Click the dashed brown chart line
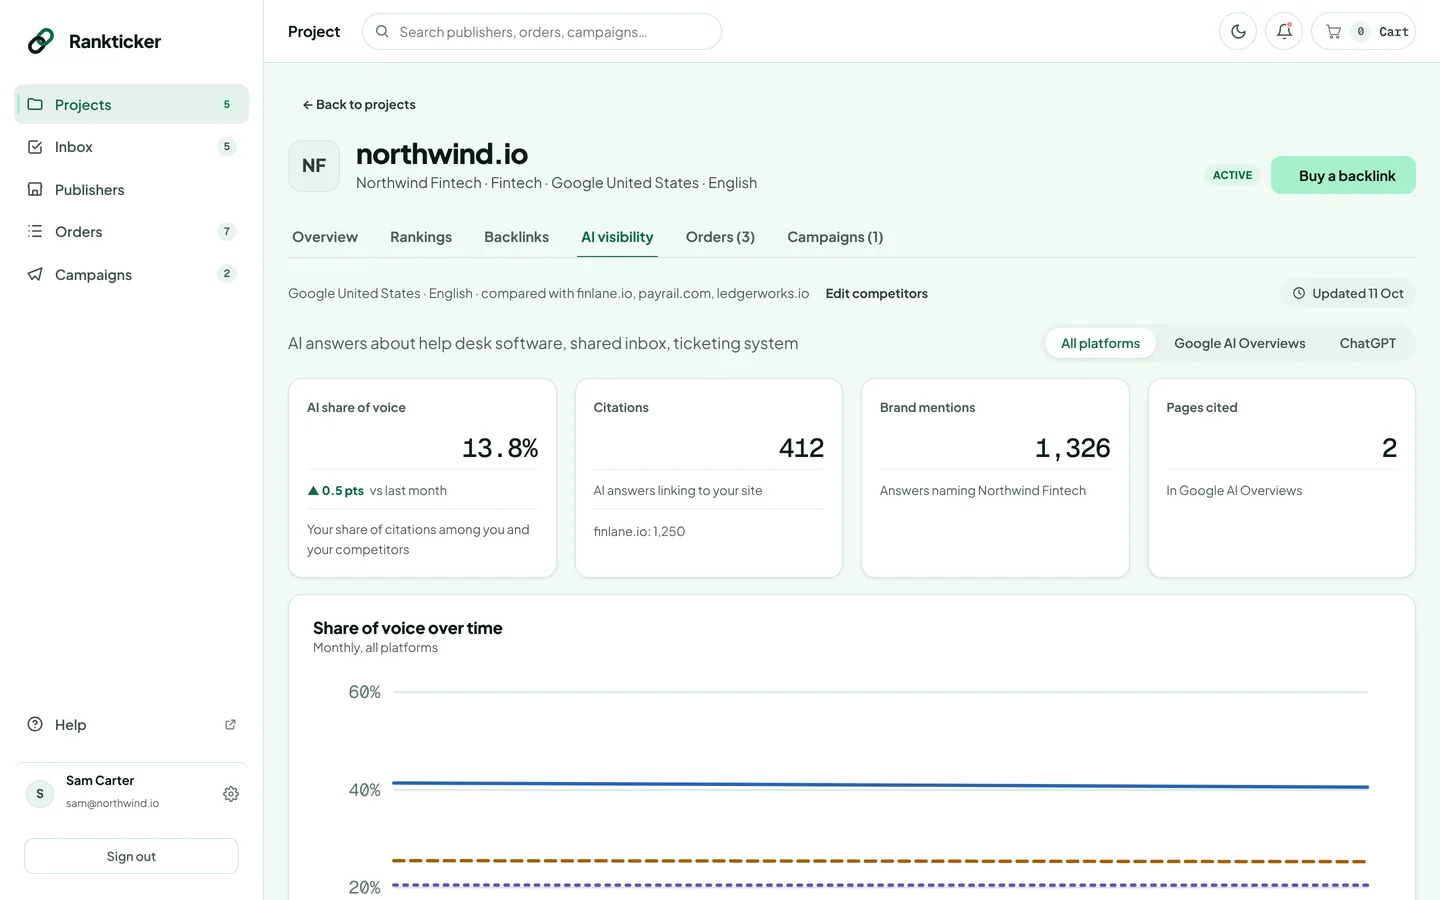Image resolution: width=1440 pixels, height=900 pixels. click(880, 861)
